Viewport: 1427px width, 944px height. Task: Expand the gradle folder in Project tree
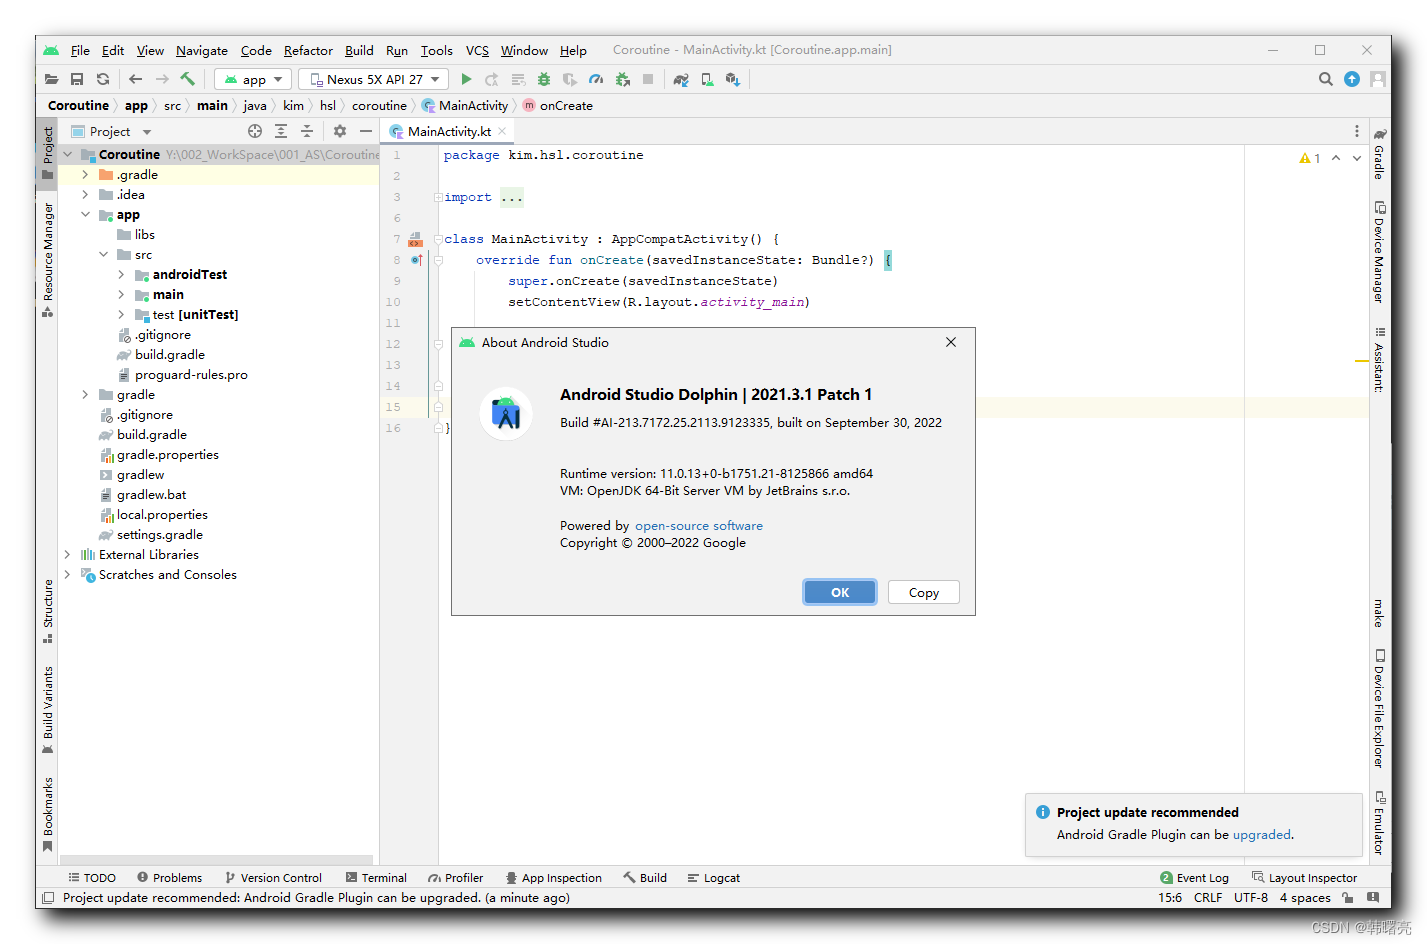(x=84, y=394)
